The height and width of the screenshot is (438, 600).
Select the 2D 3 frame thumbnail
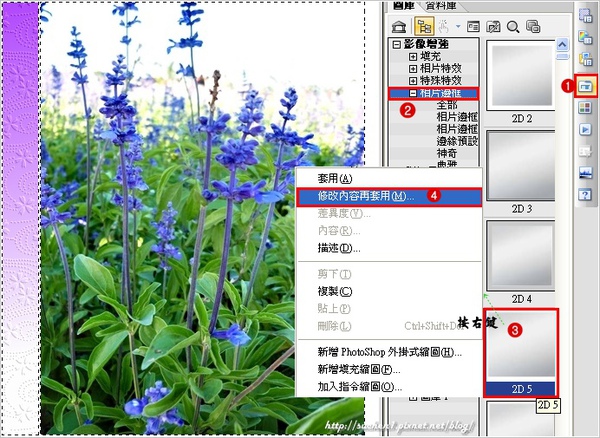521,165
